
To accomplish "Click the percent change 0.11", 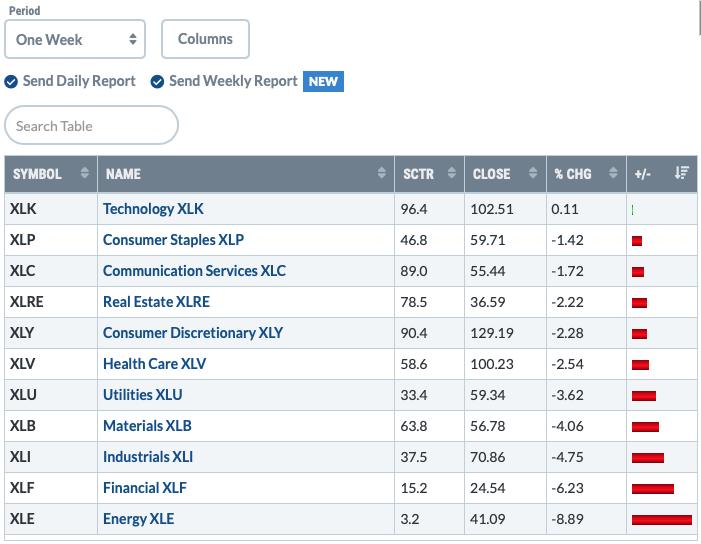I will click(x=565, y=209).
